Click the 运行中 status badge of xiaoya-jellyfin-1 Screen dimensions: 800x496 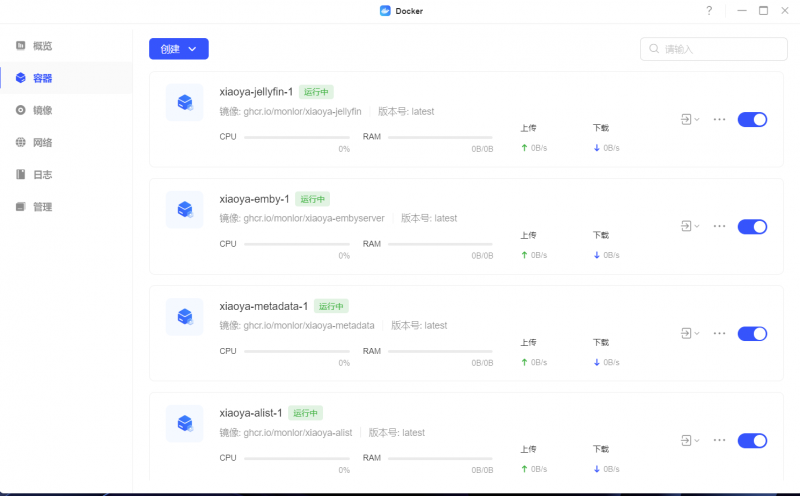click(316, 92)
